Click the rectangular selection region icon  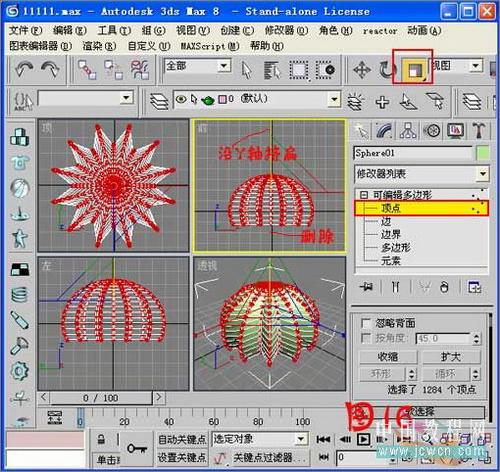coord(299,70)
